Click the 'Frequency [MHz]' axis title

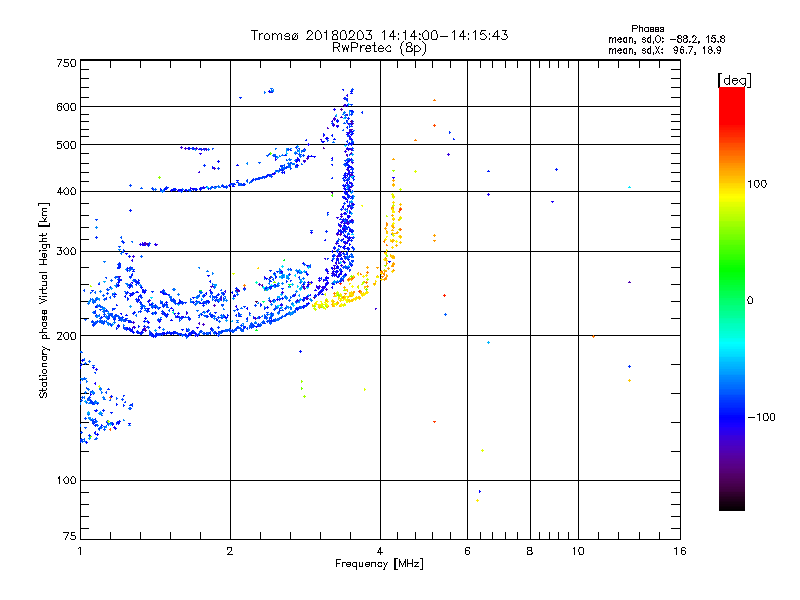[x=379, y=564]
